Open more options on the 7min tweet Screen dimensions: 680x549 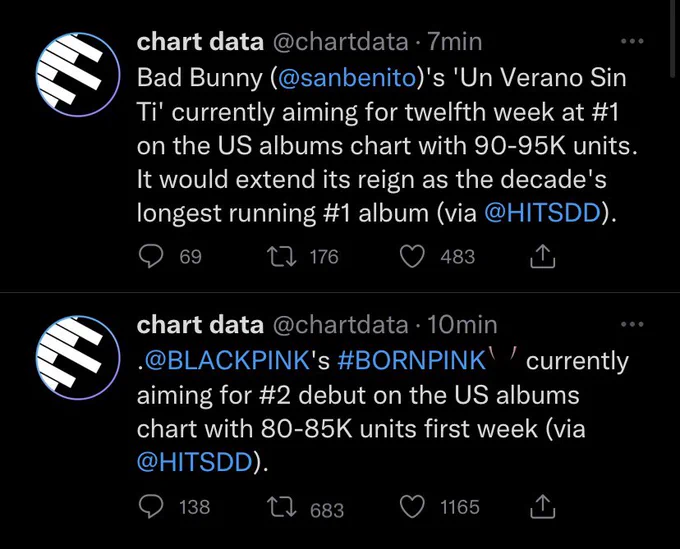tap(632, 42)
